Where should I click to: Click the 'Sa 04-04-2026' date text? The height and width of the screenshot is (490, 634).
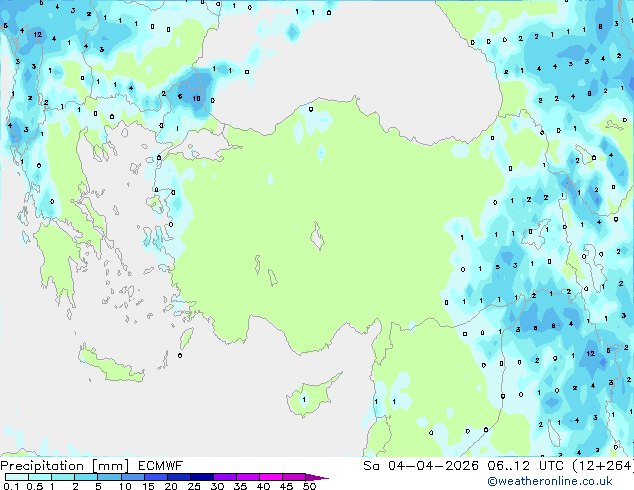(421, 466)
